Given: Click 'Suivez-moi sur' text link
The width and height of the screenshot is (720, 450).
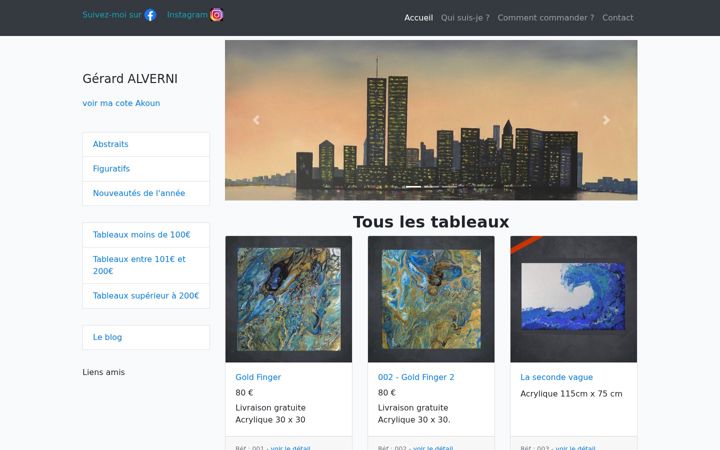Looking at the screenshot, I should tap(112, 15).
